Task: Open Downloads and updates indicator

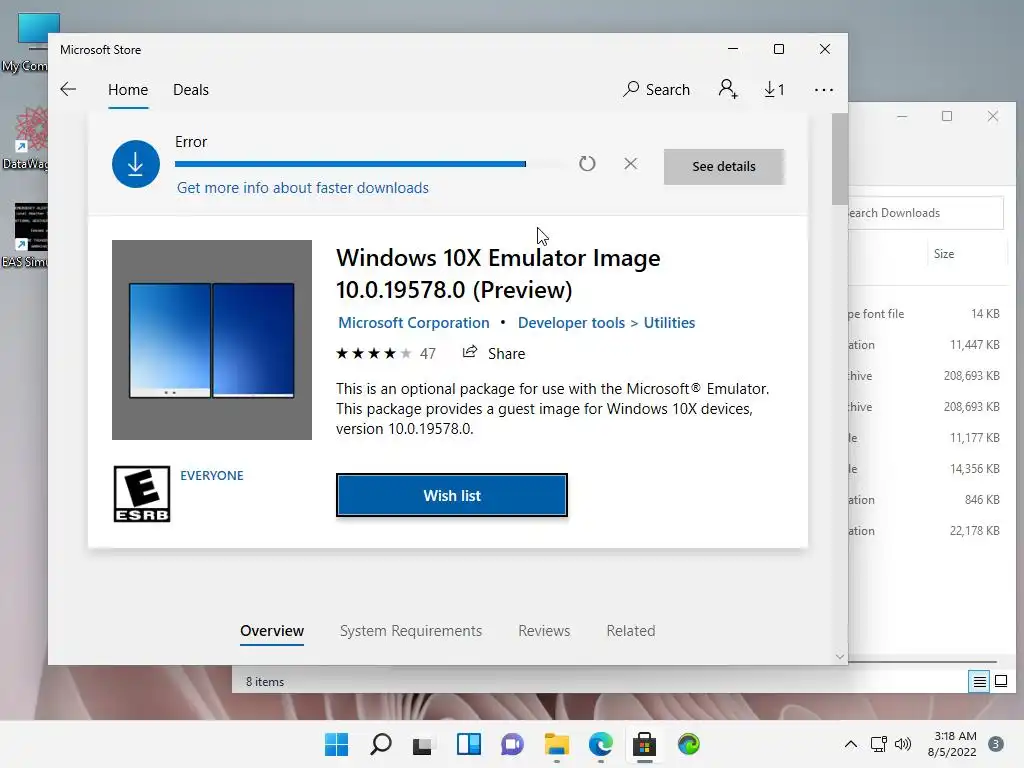Action: [x=775, y=89]
